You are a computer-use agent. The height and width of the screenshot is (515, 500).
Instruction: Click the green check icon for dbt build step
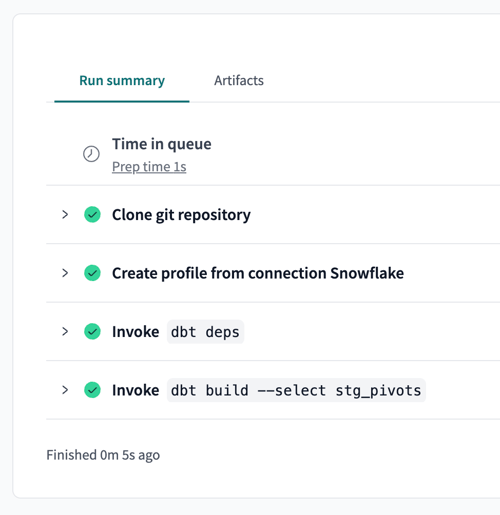tap(92, 390)
